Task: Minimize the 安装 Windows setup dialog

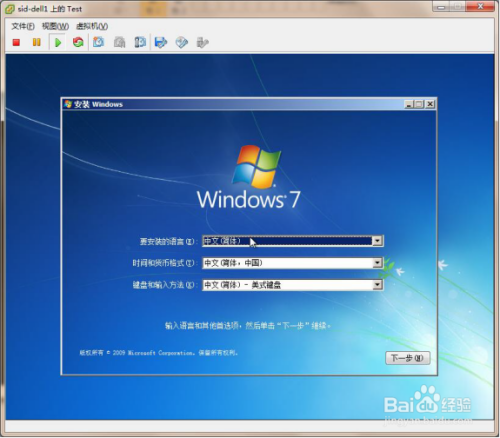Action: coord(409,104)
